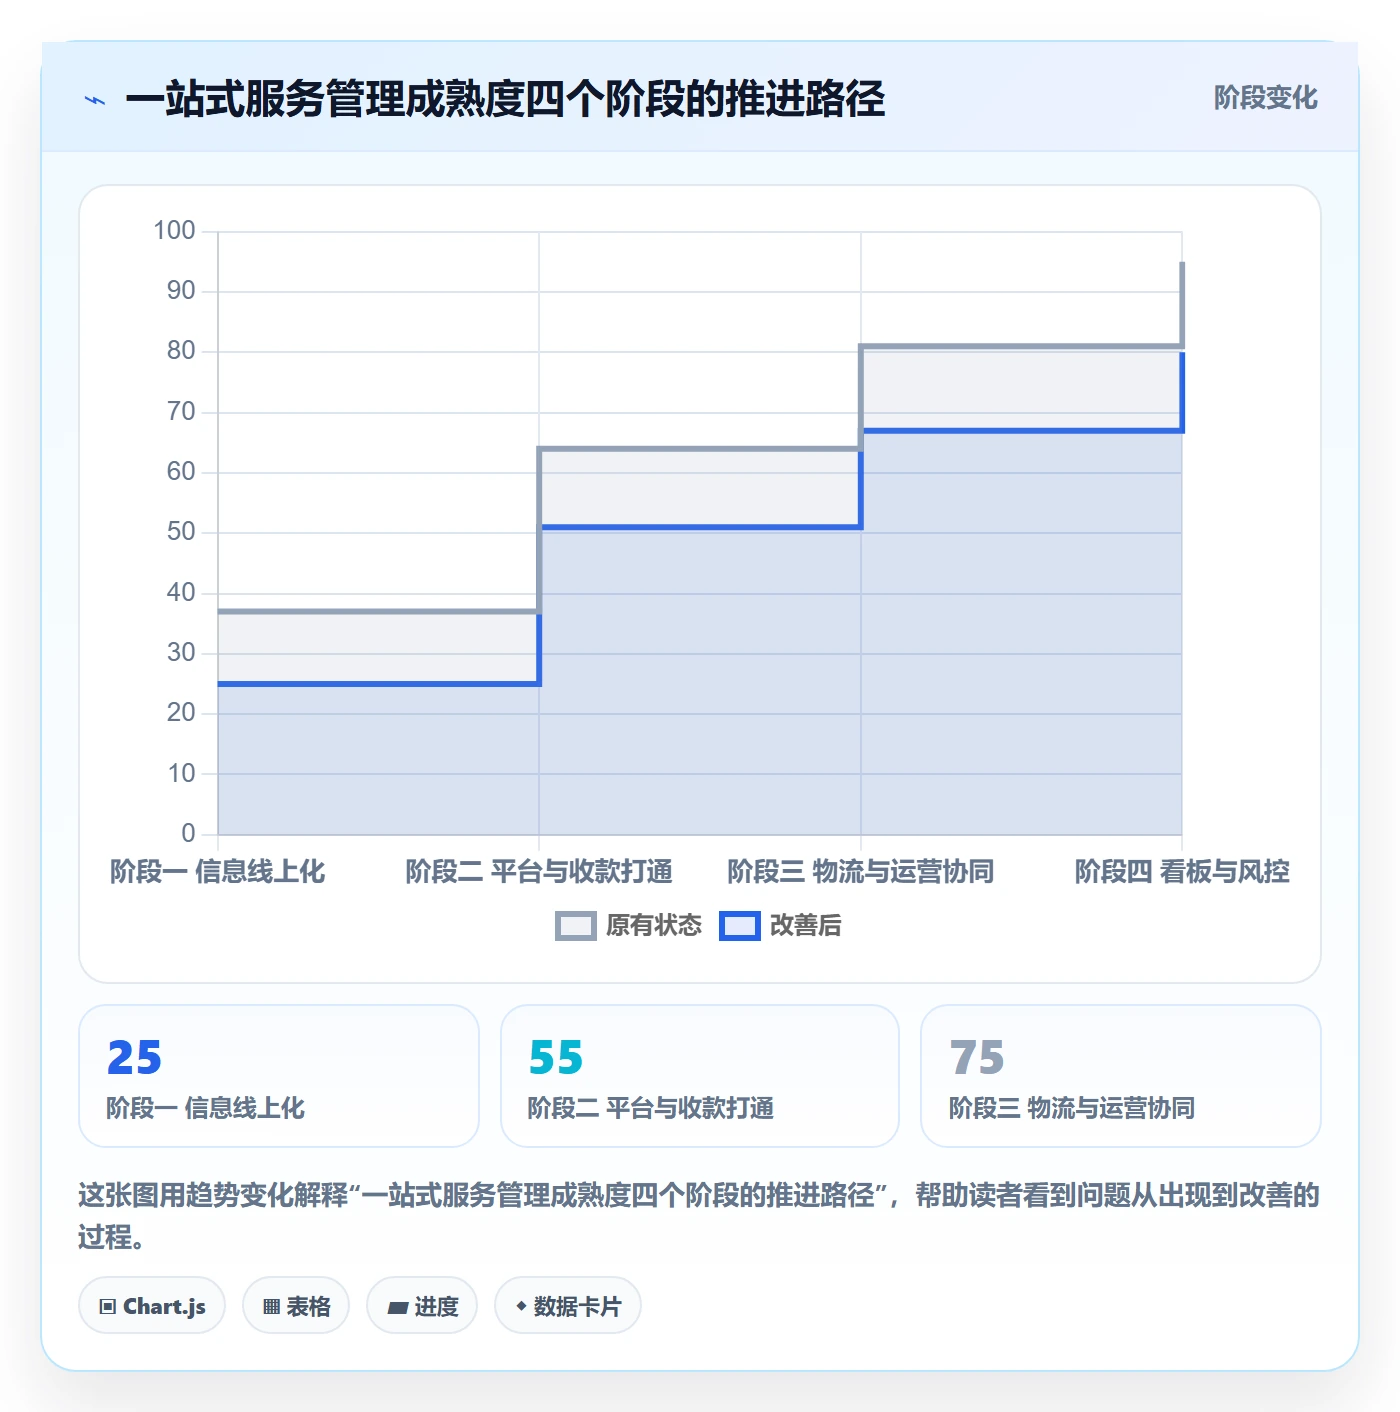Click the y-axis value 100

point(174,231)
